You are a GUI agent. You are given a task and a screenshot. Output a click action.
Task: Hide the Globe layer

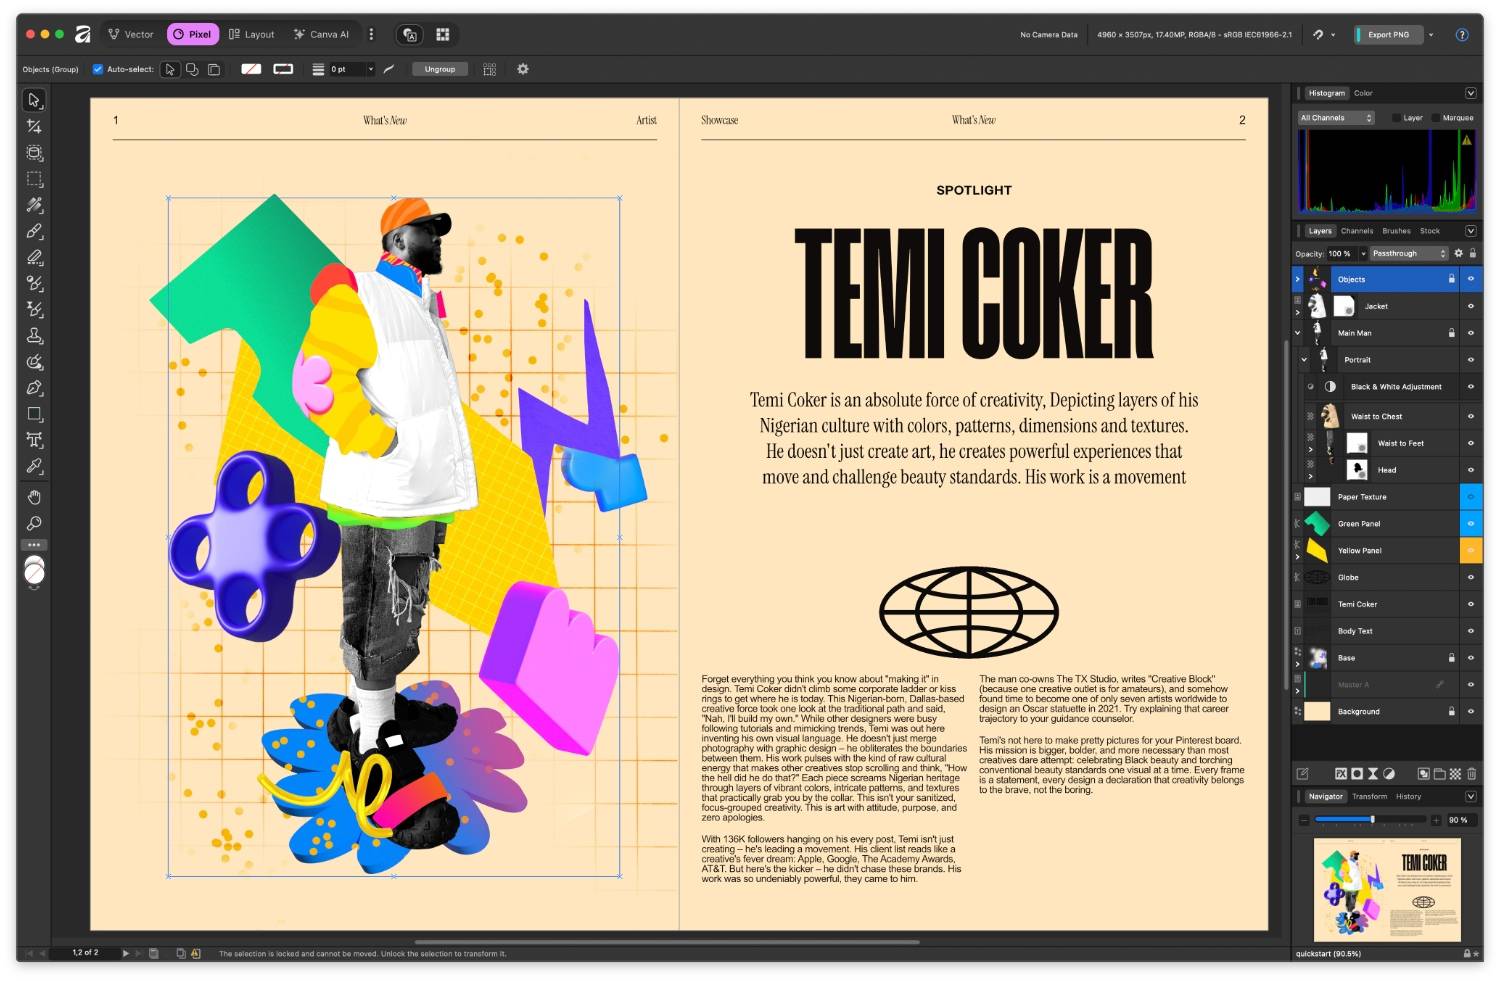tap(1470, 577)
